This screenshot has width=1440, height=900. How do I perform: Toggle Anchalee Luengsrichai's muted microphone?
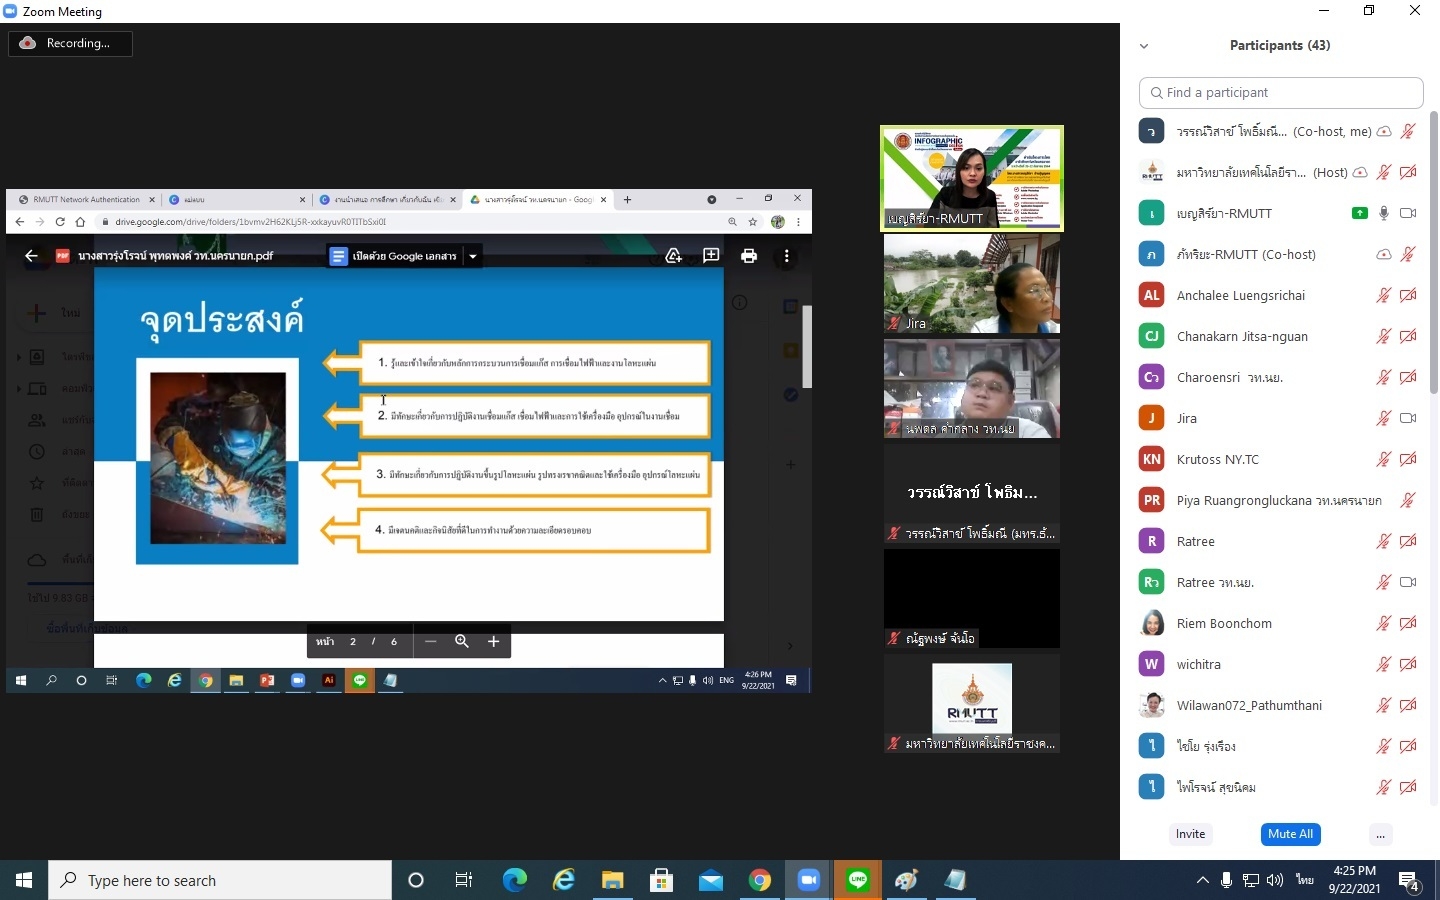coord(1384,295)
